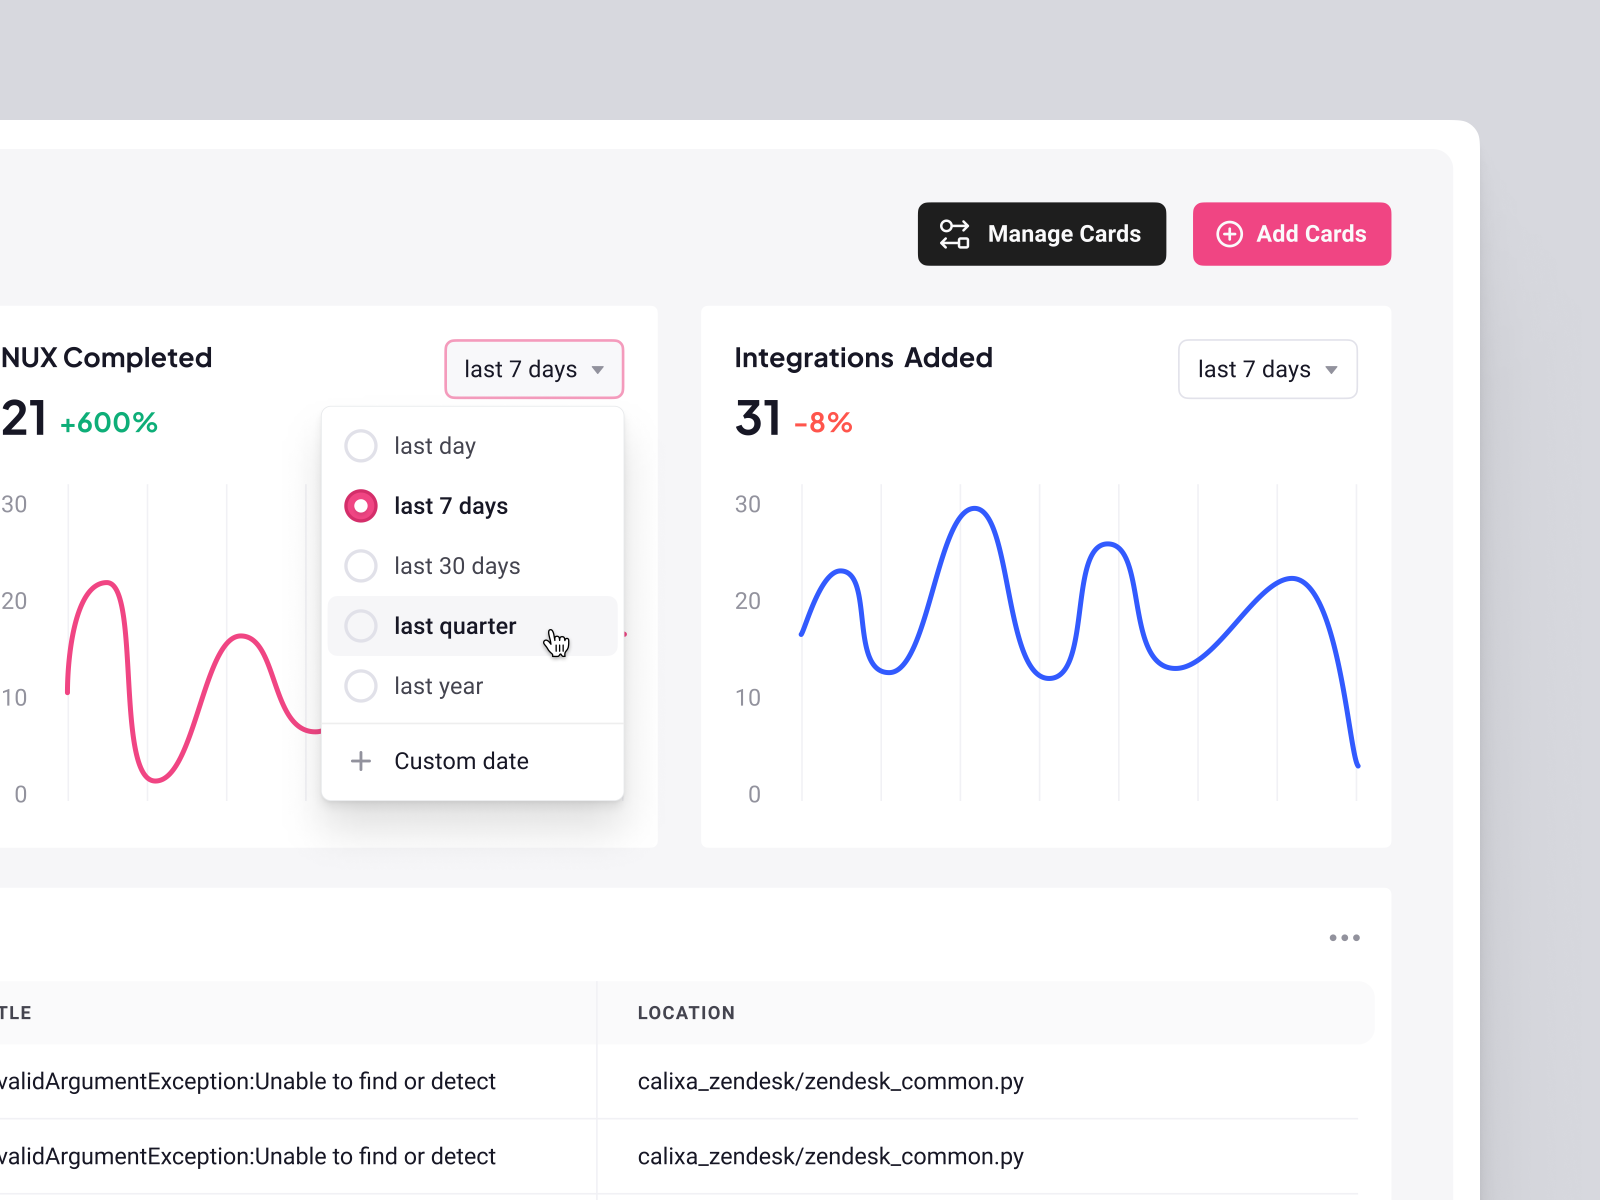Click the Custom date option
Viewport: 1600px width, 1200px height.
tap(461, 760)
